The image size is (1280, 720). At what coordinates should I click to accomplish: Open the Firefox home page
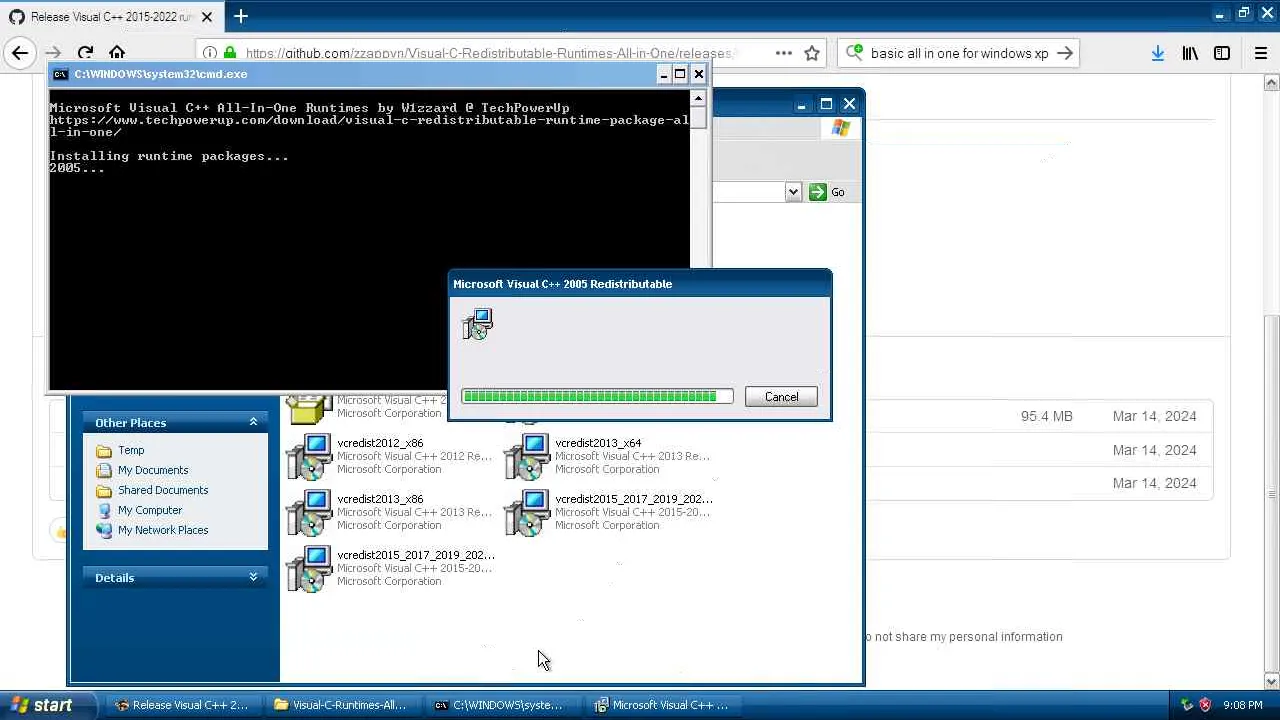[117, 53]
